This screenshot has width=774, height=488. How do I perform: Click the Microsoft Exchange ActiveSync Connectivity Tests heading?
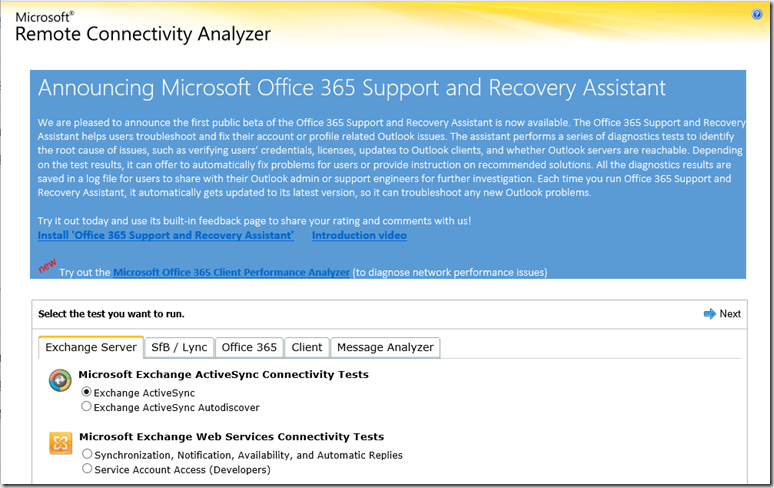[x=223, y=375]
